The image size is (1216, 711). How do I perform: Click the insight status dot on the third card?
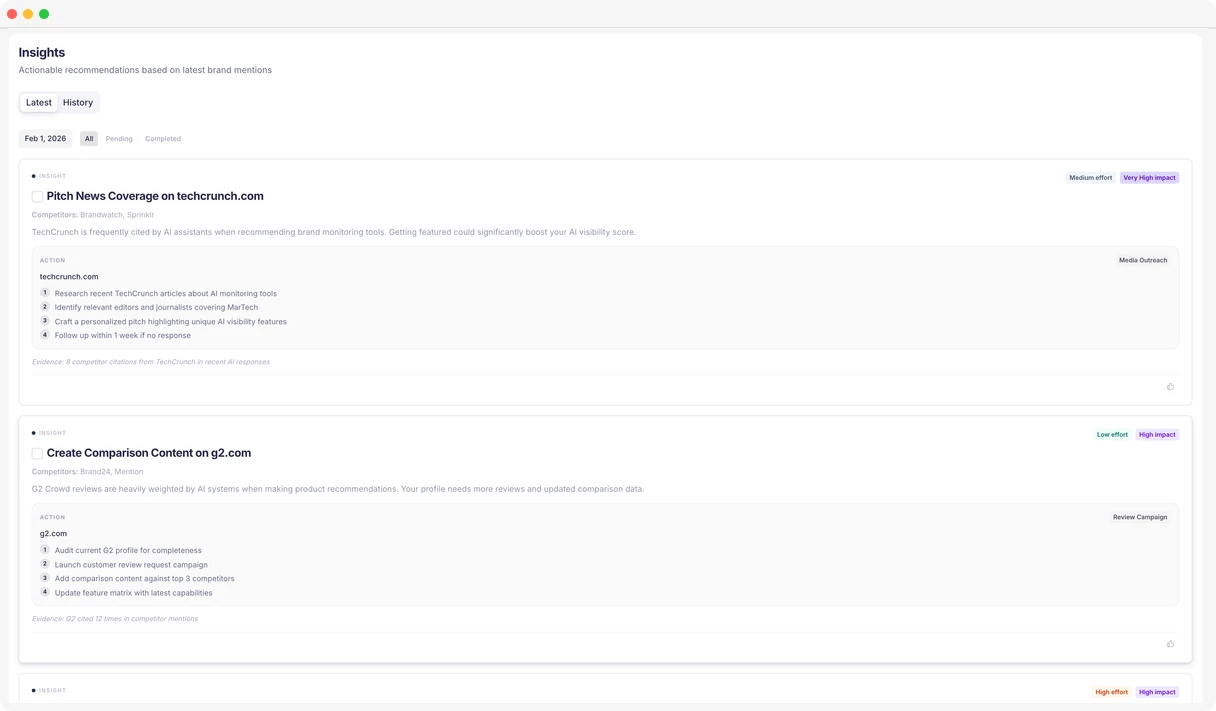pyautogui.click(x=33, y=690)
